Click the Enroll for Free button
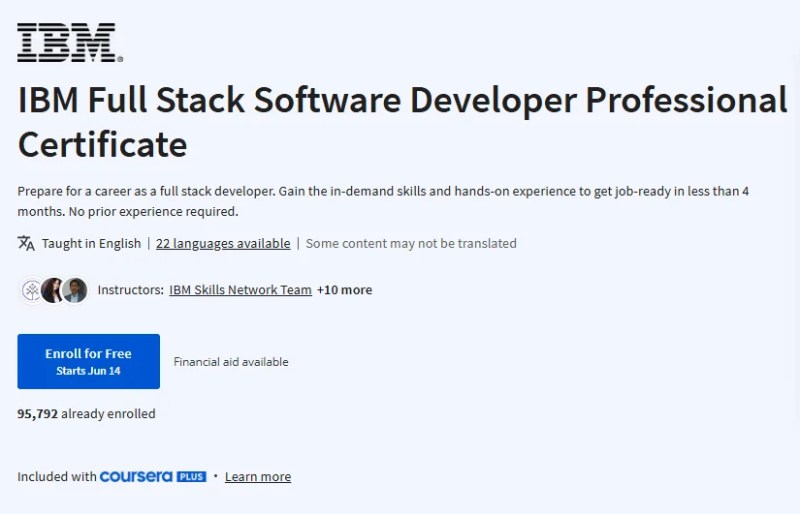Viewport: 800px width, 514px height. click(88, 361)
